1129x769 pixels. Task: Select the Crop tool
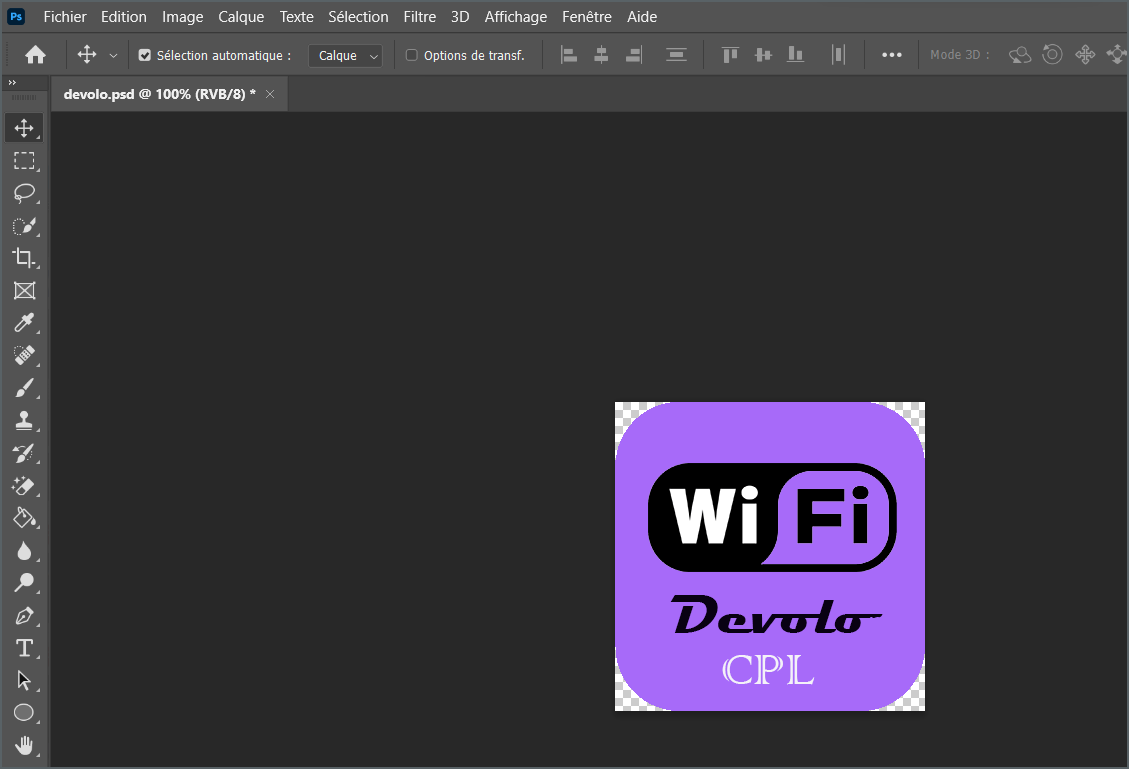coord(24,258)
